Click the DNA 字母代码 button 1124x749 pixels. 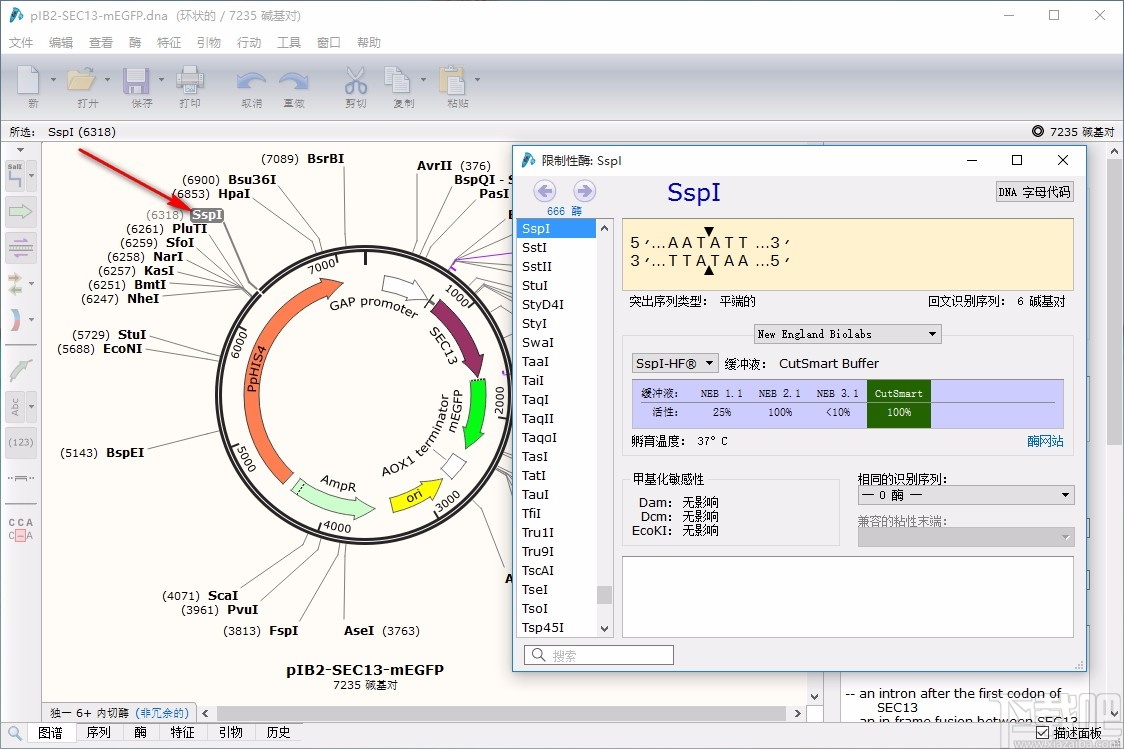coord(1034,191)
